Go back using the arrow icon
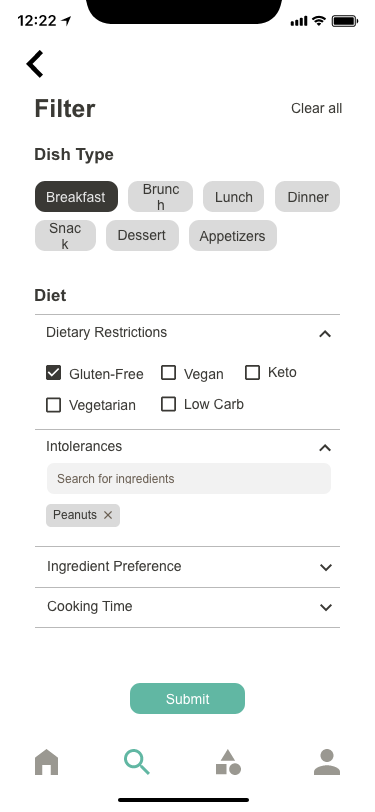Image resolution: width=375 pixels, height=812 pixels. [x=35, y=64]
